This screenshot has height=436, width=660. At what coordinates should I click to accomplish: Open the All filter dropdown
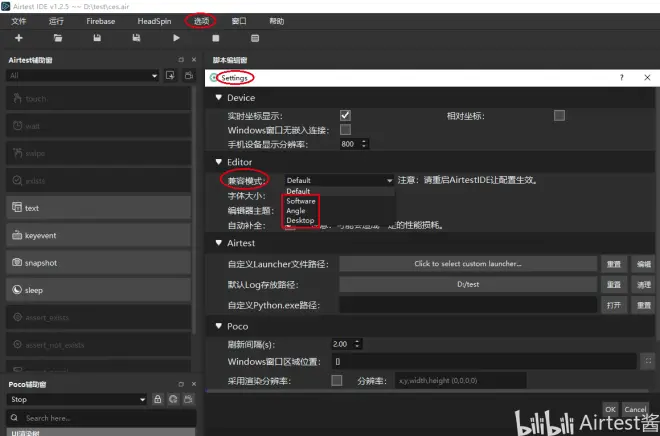[x=82, y=75]
